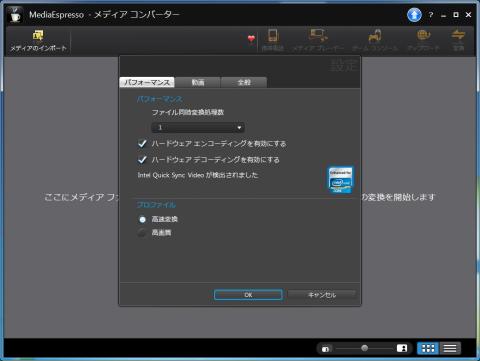Click the red heart favorites icon
The width and height of the screenshot is (480, 361).
pyautogui.click(x=251, y=39)
